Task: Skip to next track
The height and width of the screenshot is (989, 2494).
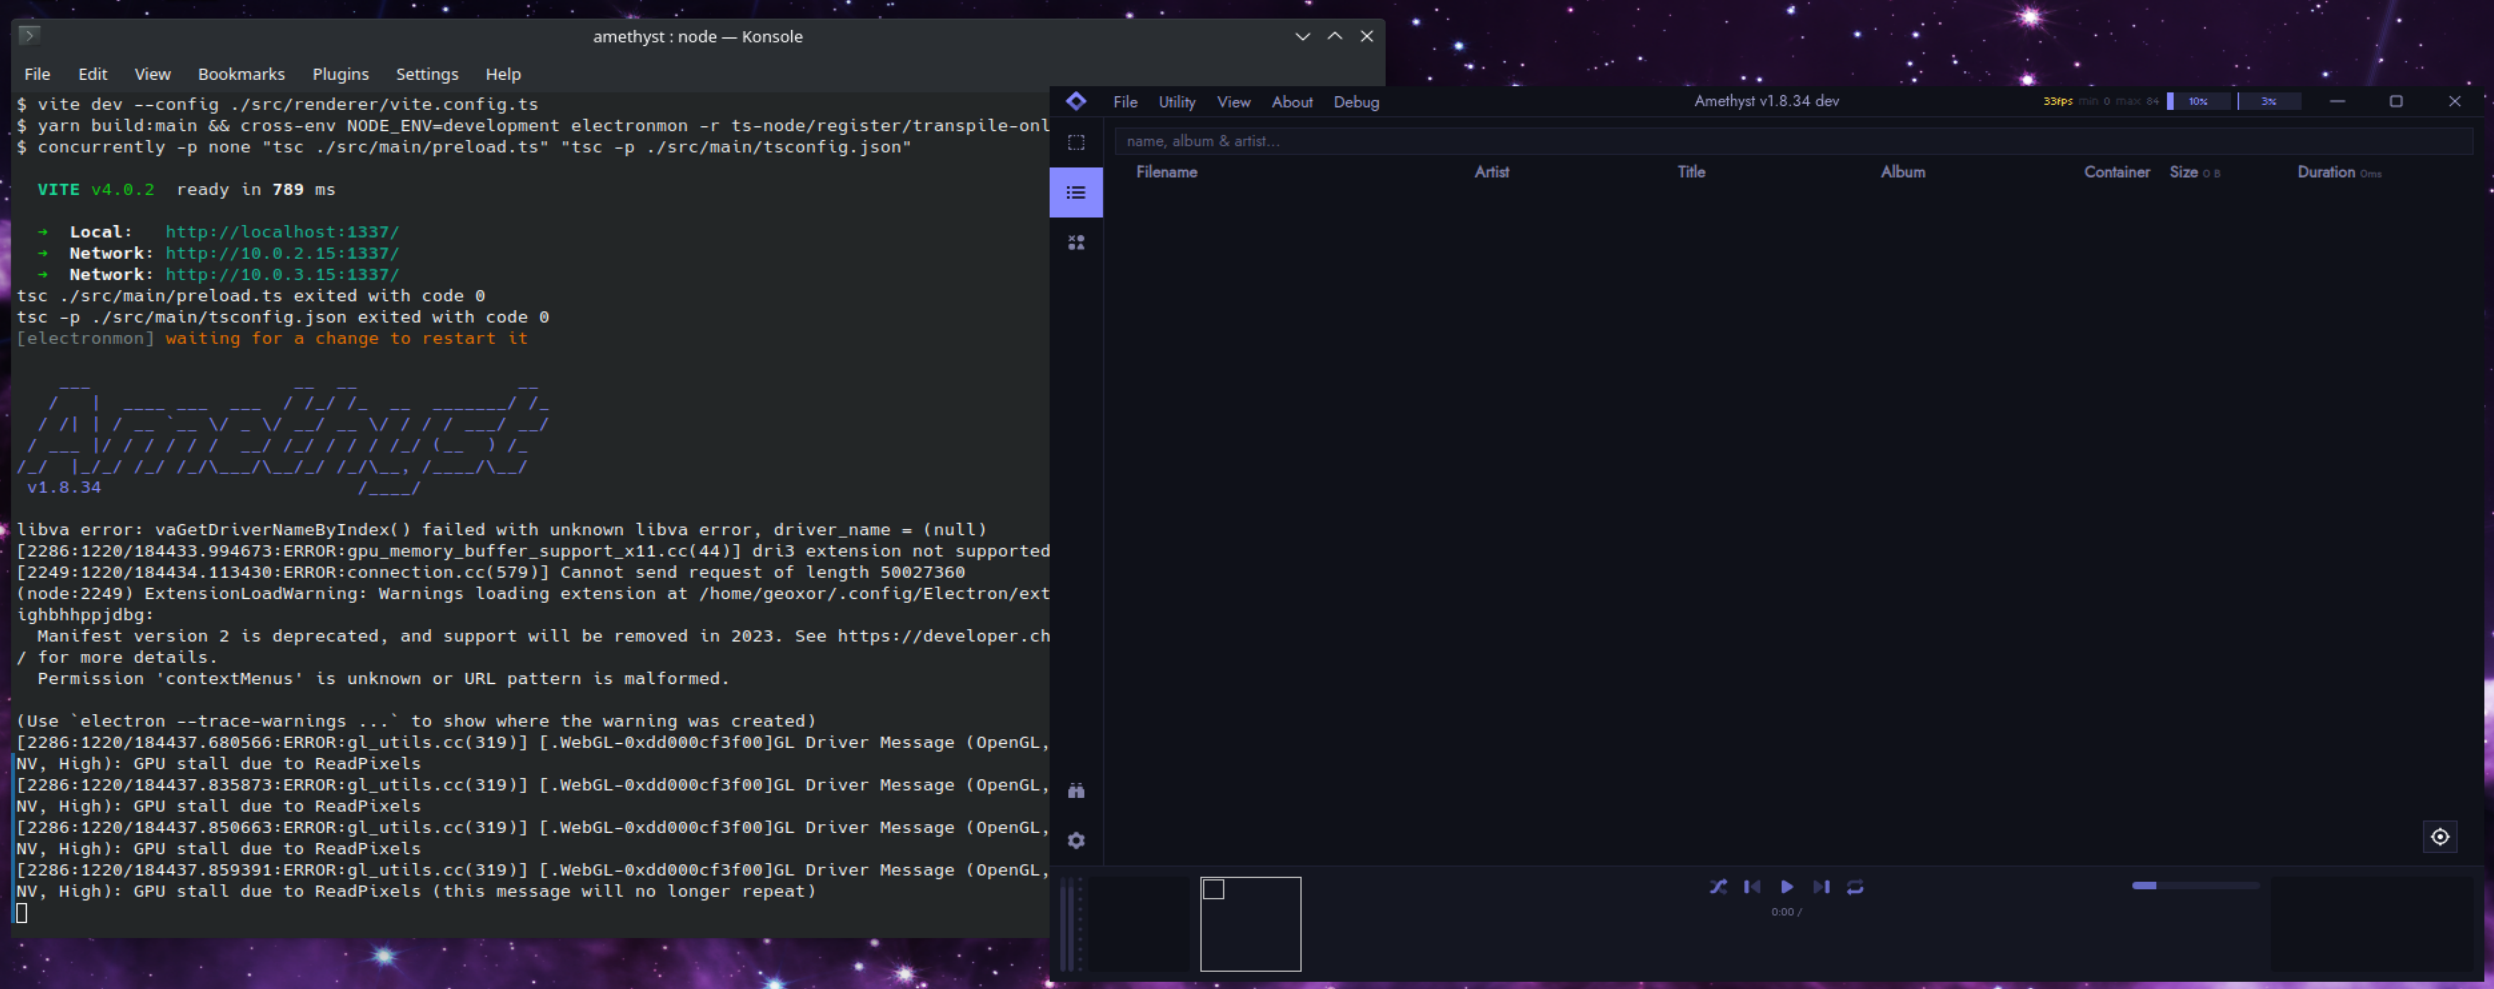Action: click(1821, 886)
